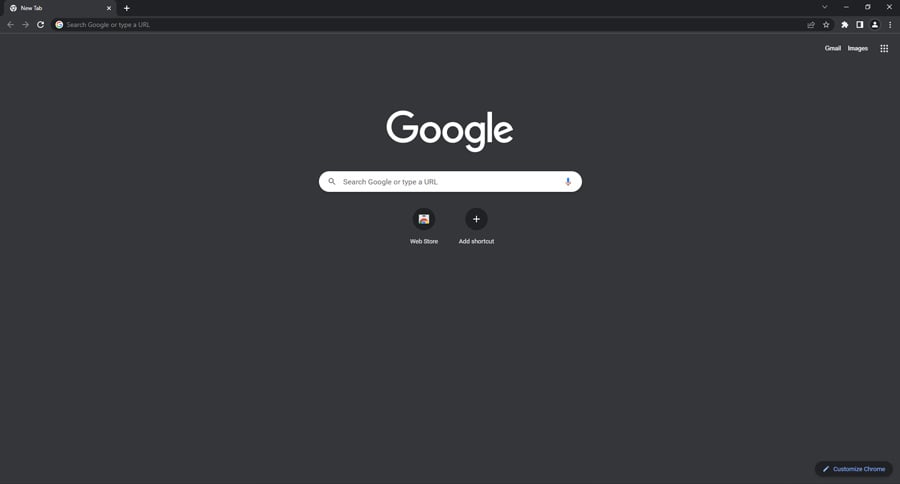Viewport: 900px width, 484px height.
Task: Bookmark this tab with the star icon
Action: [826, 25]
